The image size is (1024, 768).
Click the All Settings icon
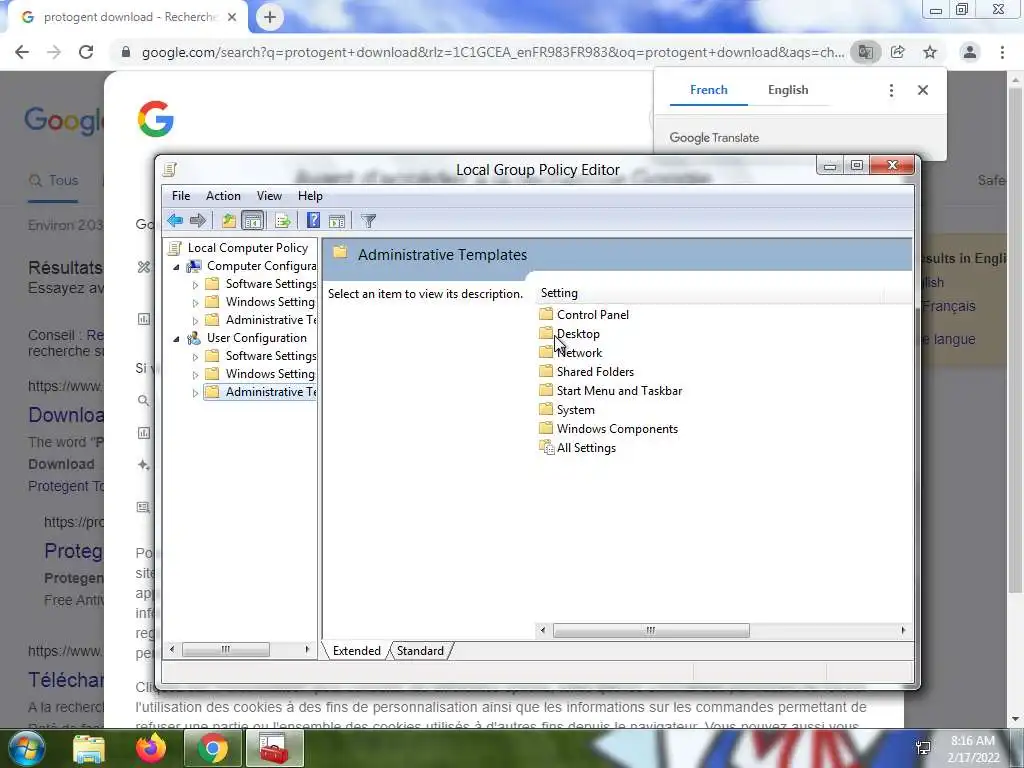point(547,447)
